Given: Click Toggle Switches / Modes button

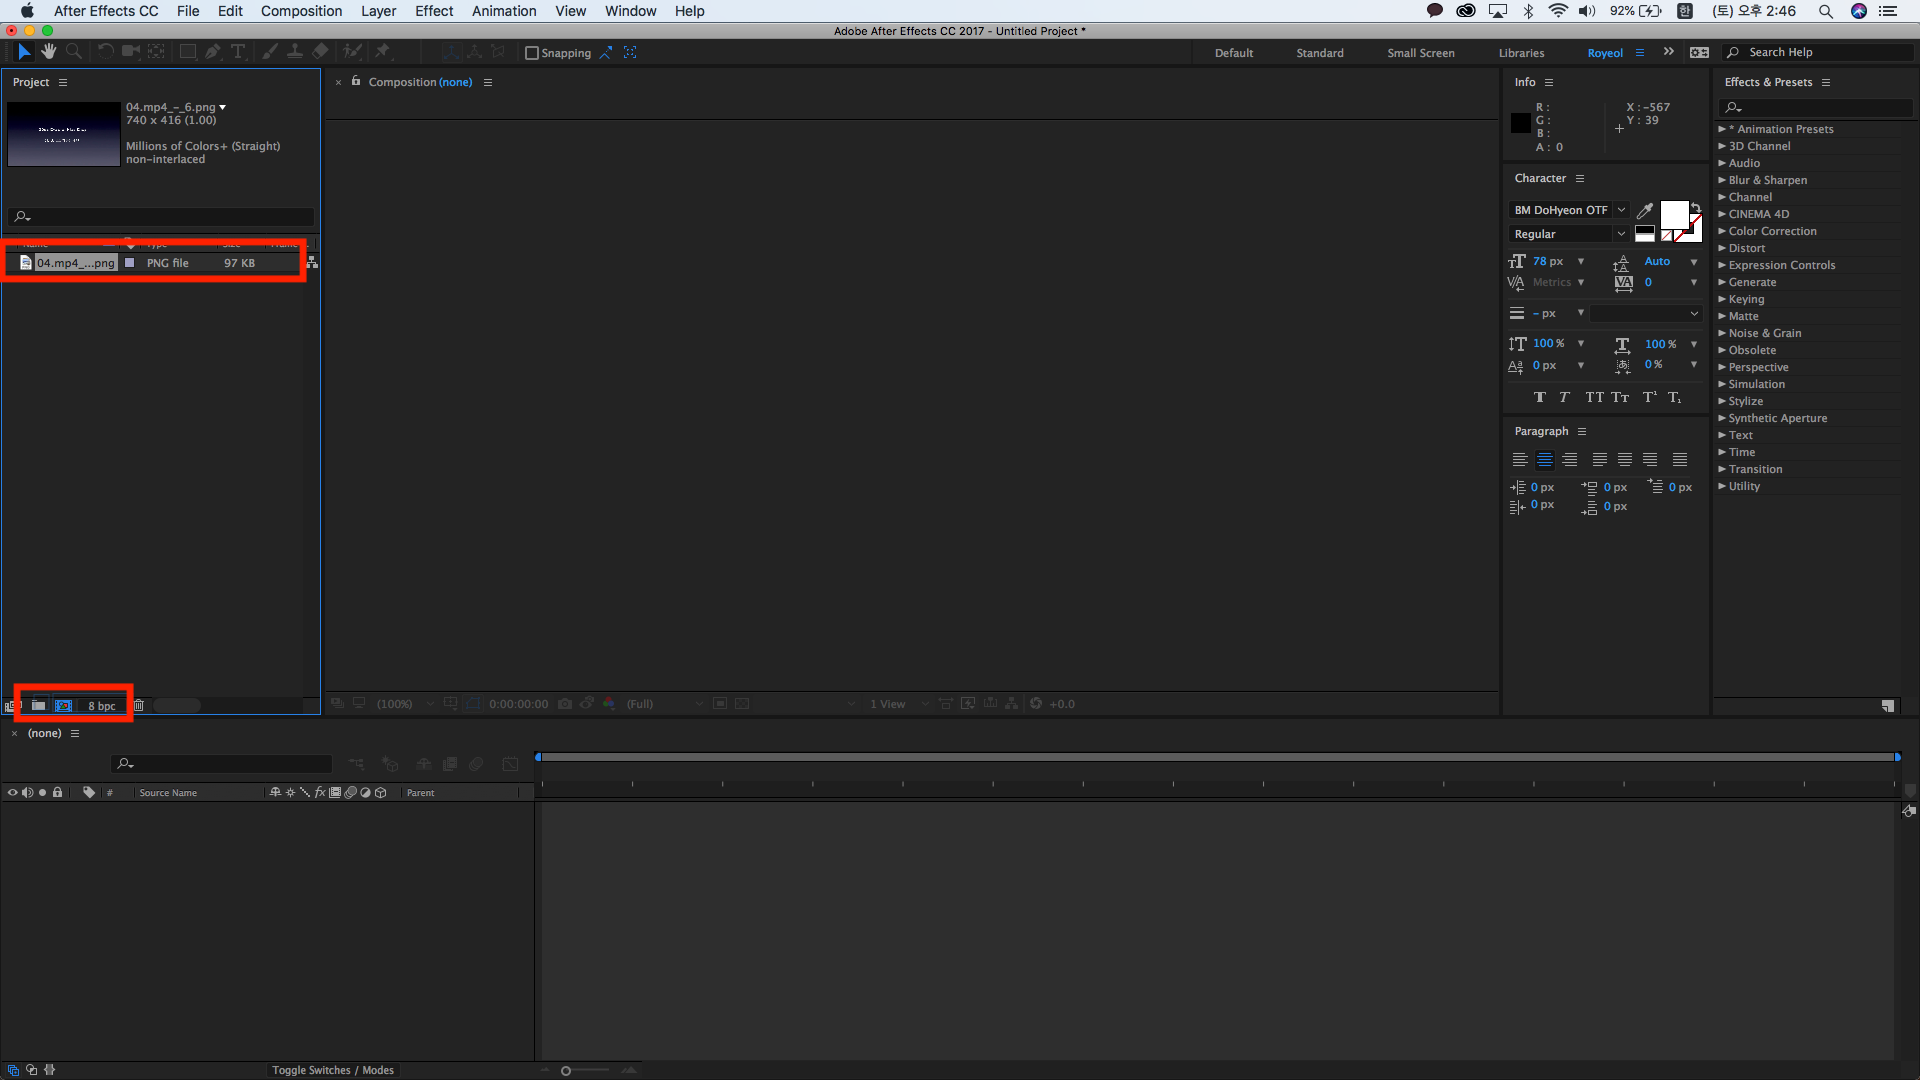Looking at the screenshot, I should [332, 1070].
